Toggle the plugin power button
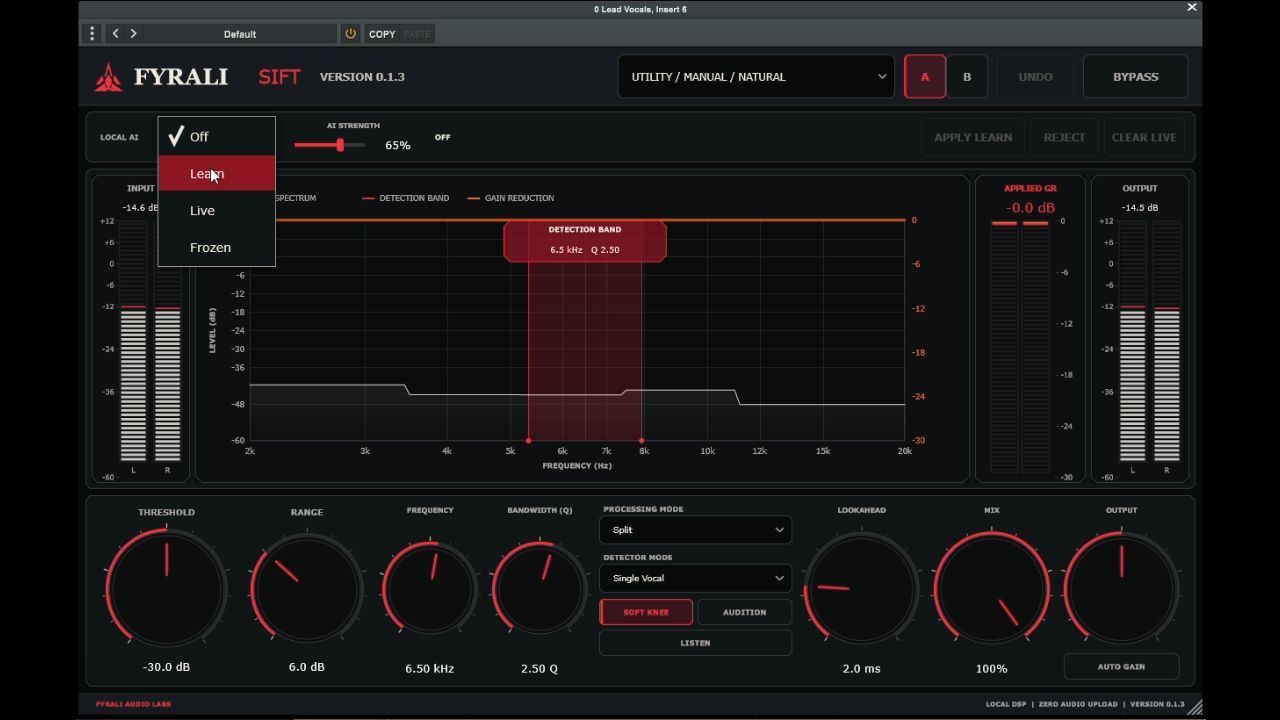 coord(350,34)
